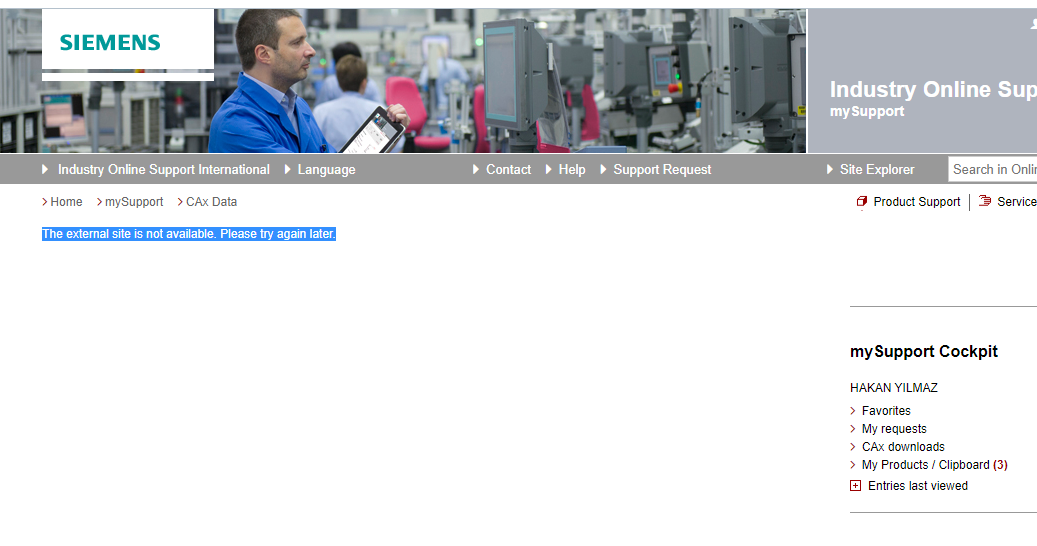The height and width of the screenshot is (546, 1037).
Task: Click the Services icon
Action: tap(985, 201)
